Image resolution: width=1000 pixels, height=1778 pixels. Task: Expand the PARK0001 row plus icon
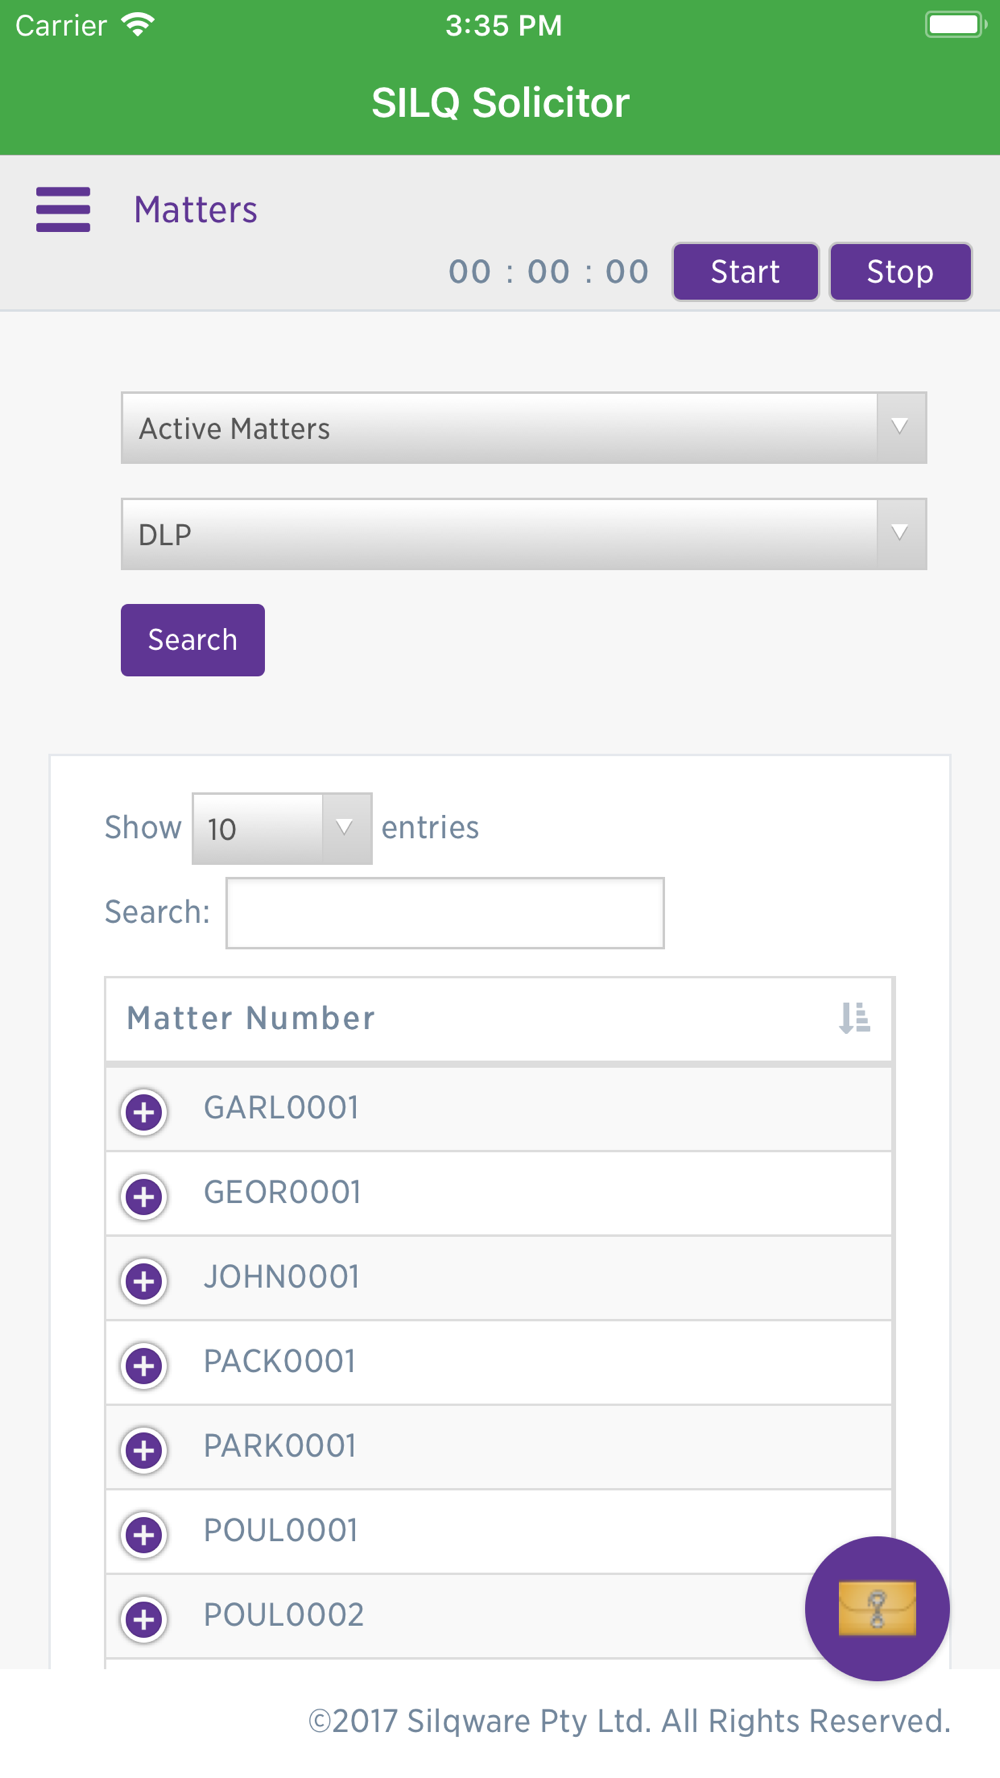[x=144, y=1449]
